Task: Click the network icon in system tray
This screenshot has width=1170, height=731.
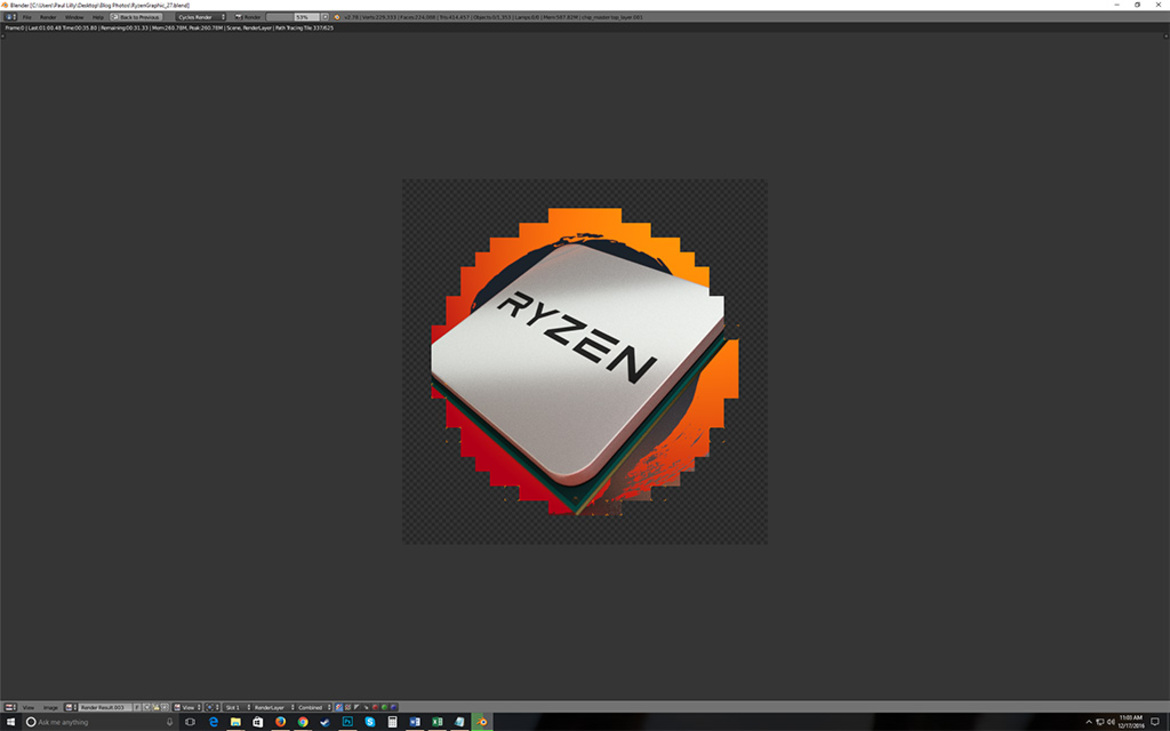Action: (x=1100, y=722)
